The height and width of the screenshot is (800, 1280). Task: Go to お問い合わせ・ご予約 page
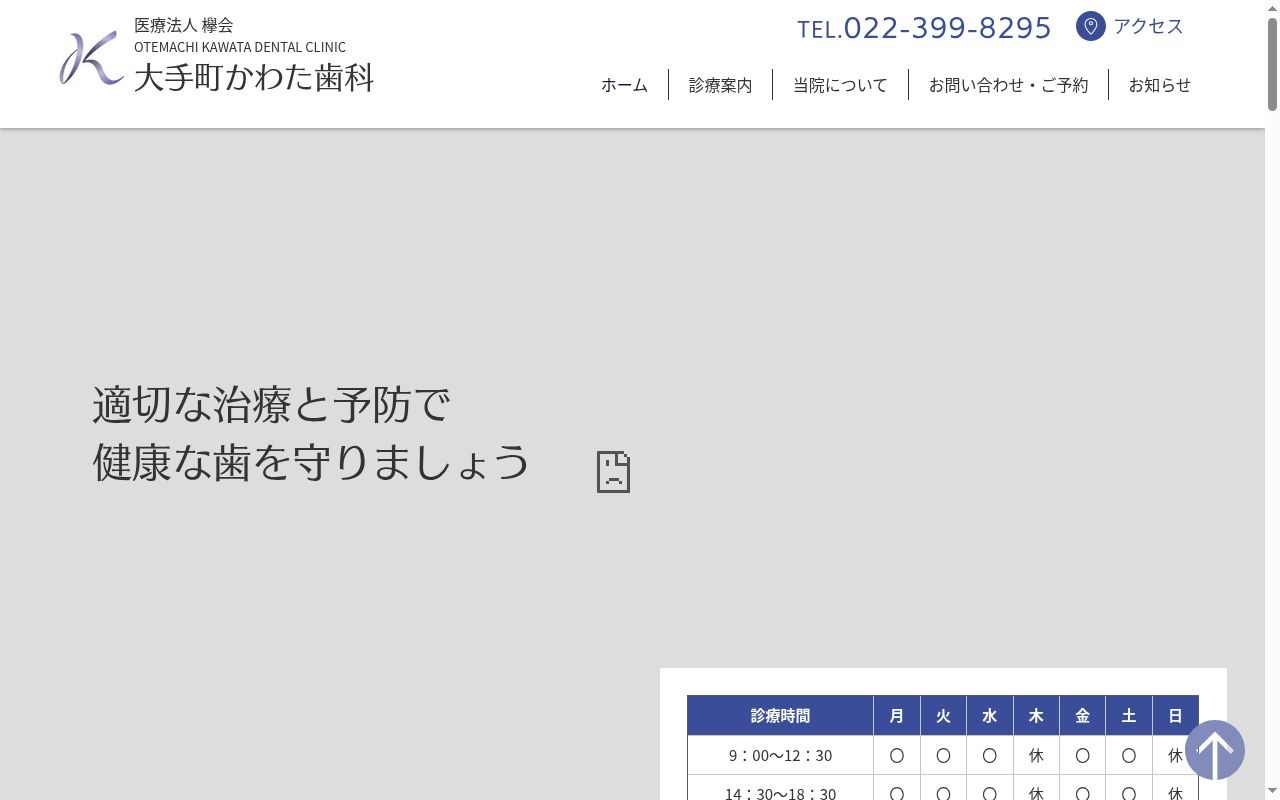[1008, 85]
